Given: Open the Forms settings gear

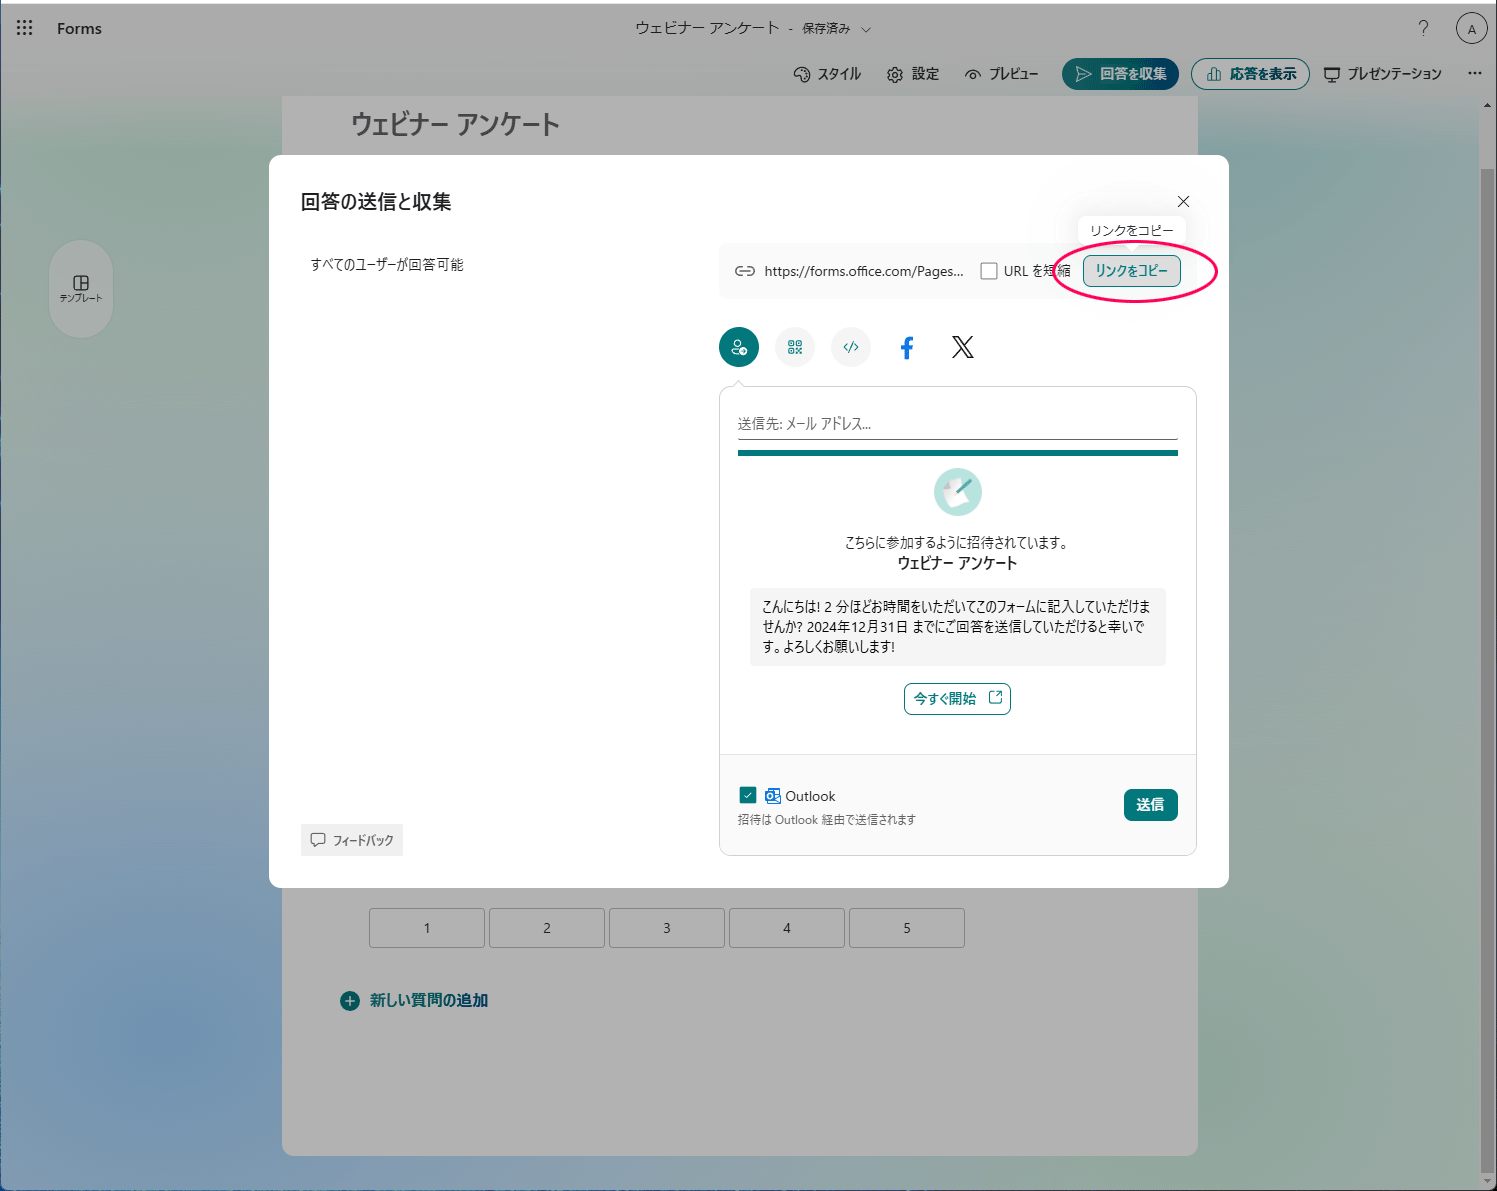Looking at the screenshot, I should point(912,73).
